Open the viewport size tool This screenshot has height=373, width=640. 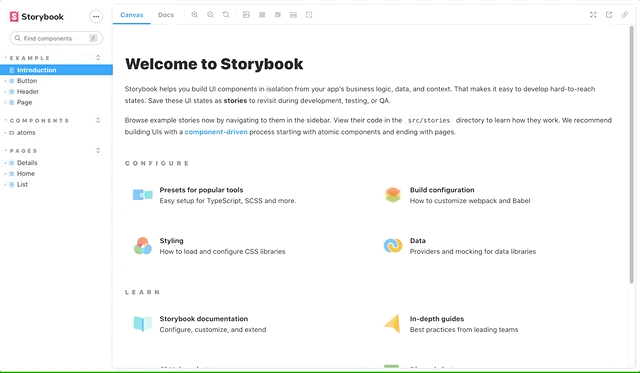278,15
